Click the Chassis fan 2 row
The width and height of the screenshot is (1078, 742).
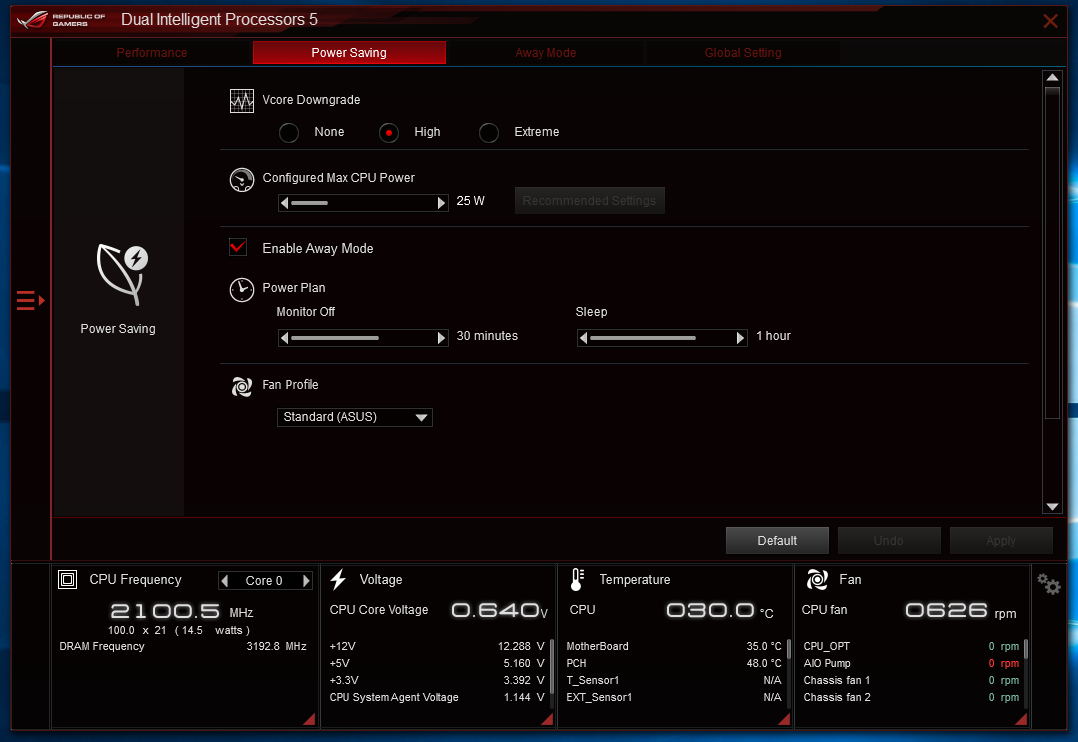click(x=911, y=697)
